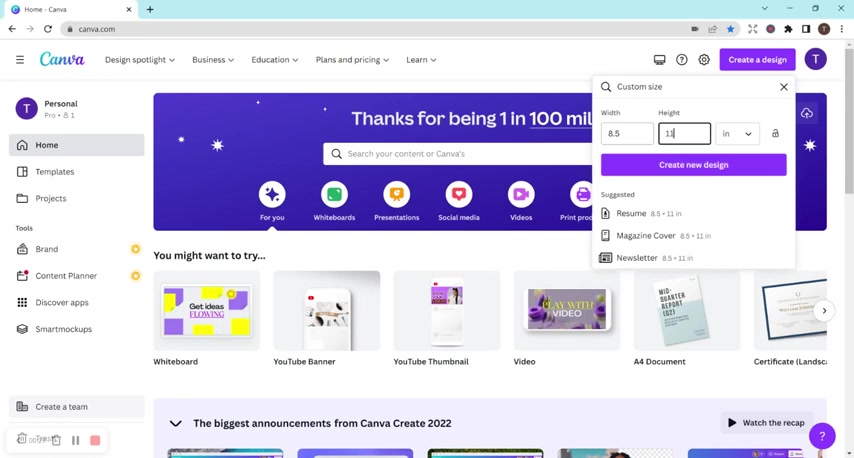Open browser three-dot menu
854x458 pixels.
pos(842,29)
